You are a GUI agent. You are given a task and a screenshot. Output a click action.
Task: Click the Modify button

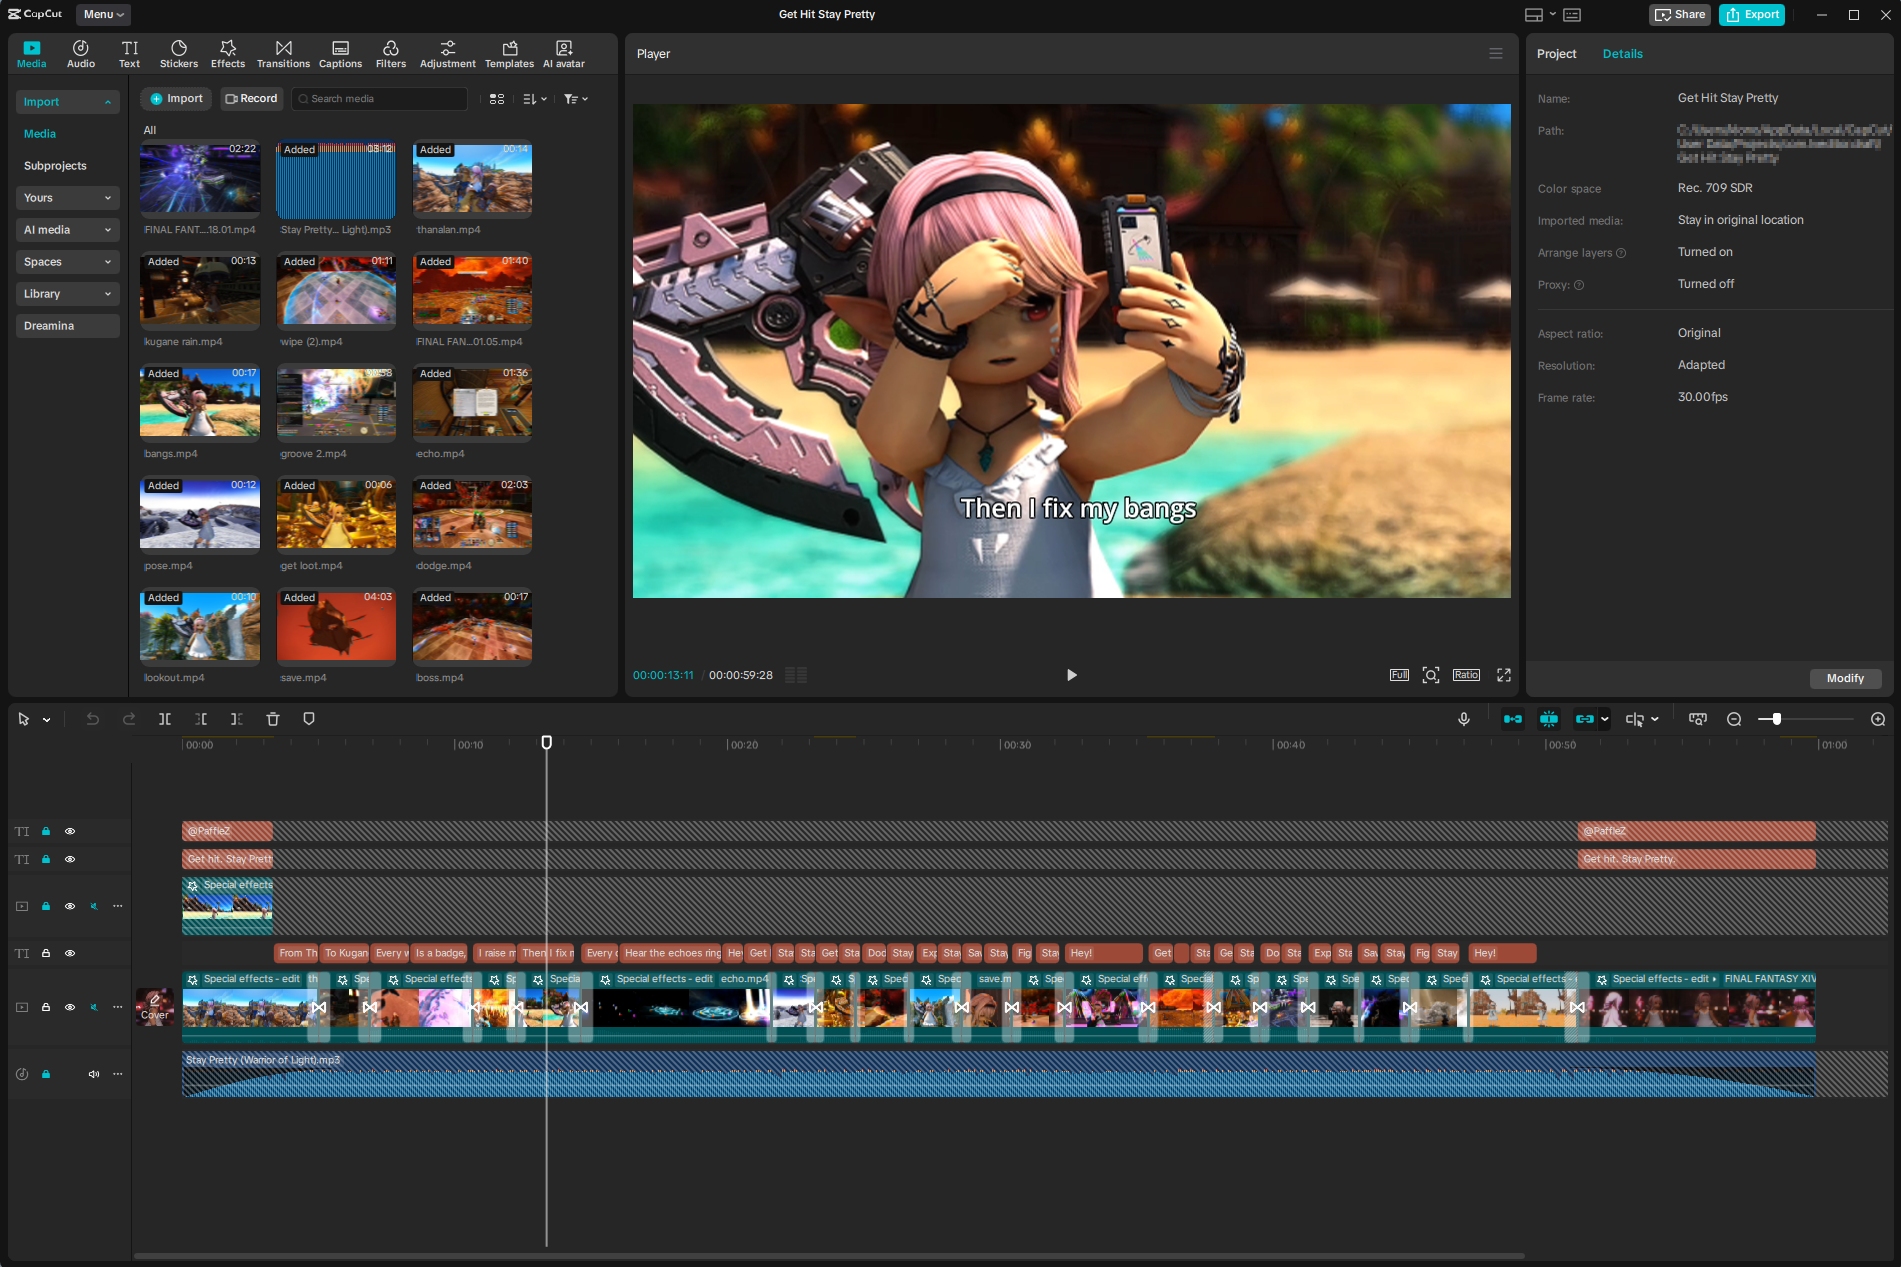[x=1844, y=678]
